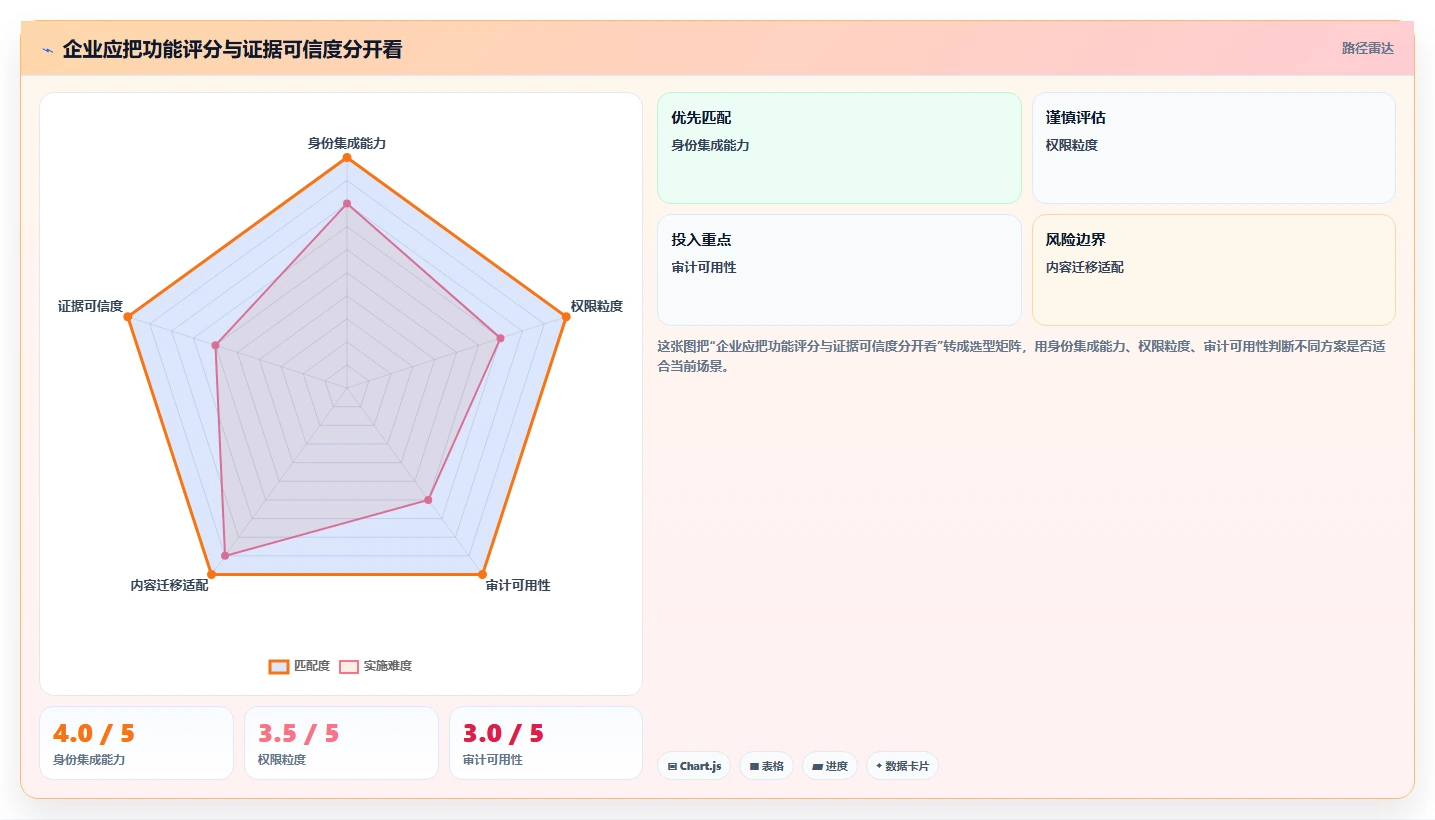Click the 审计可用性 axis label below the radar
1435x820 pixels.
pos(518,585)
